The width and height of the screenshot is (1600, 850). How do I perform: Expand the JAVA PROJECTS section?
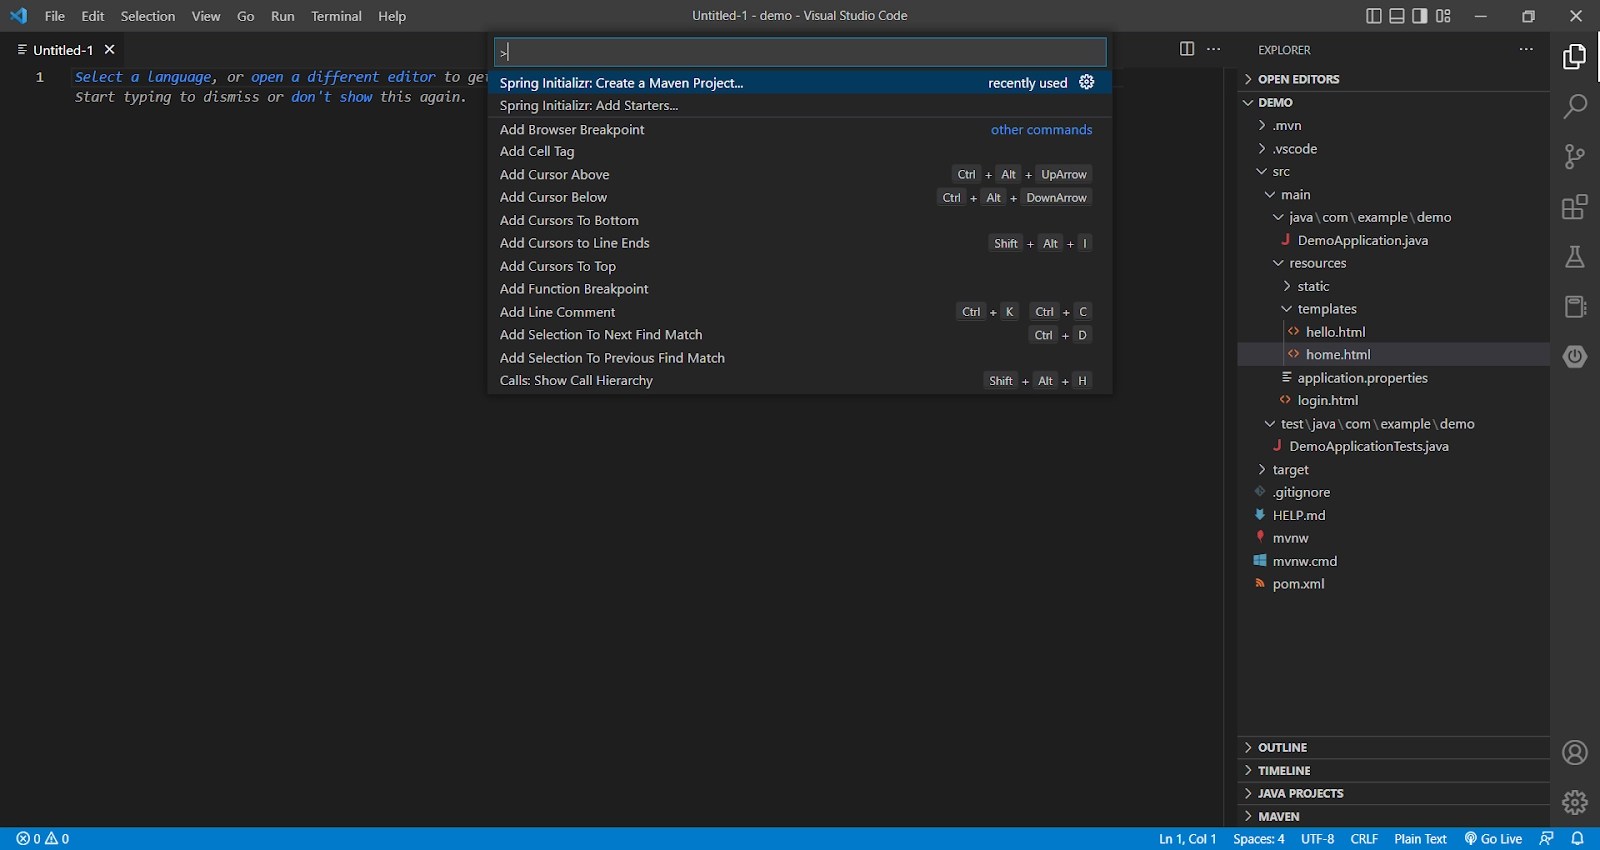(x=1393, y=793)
